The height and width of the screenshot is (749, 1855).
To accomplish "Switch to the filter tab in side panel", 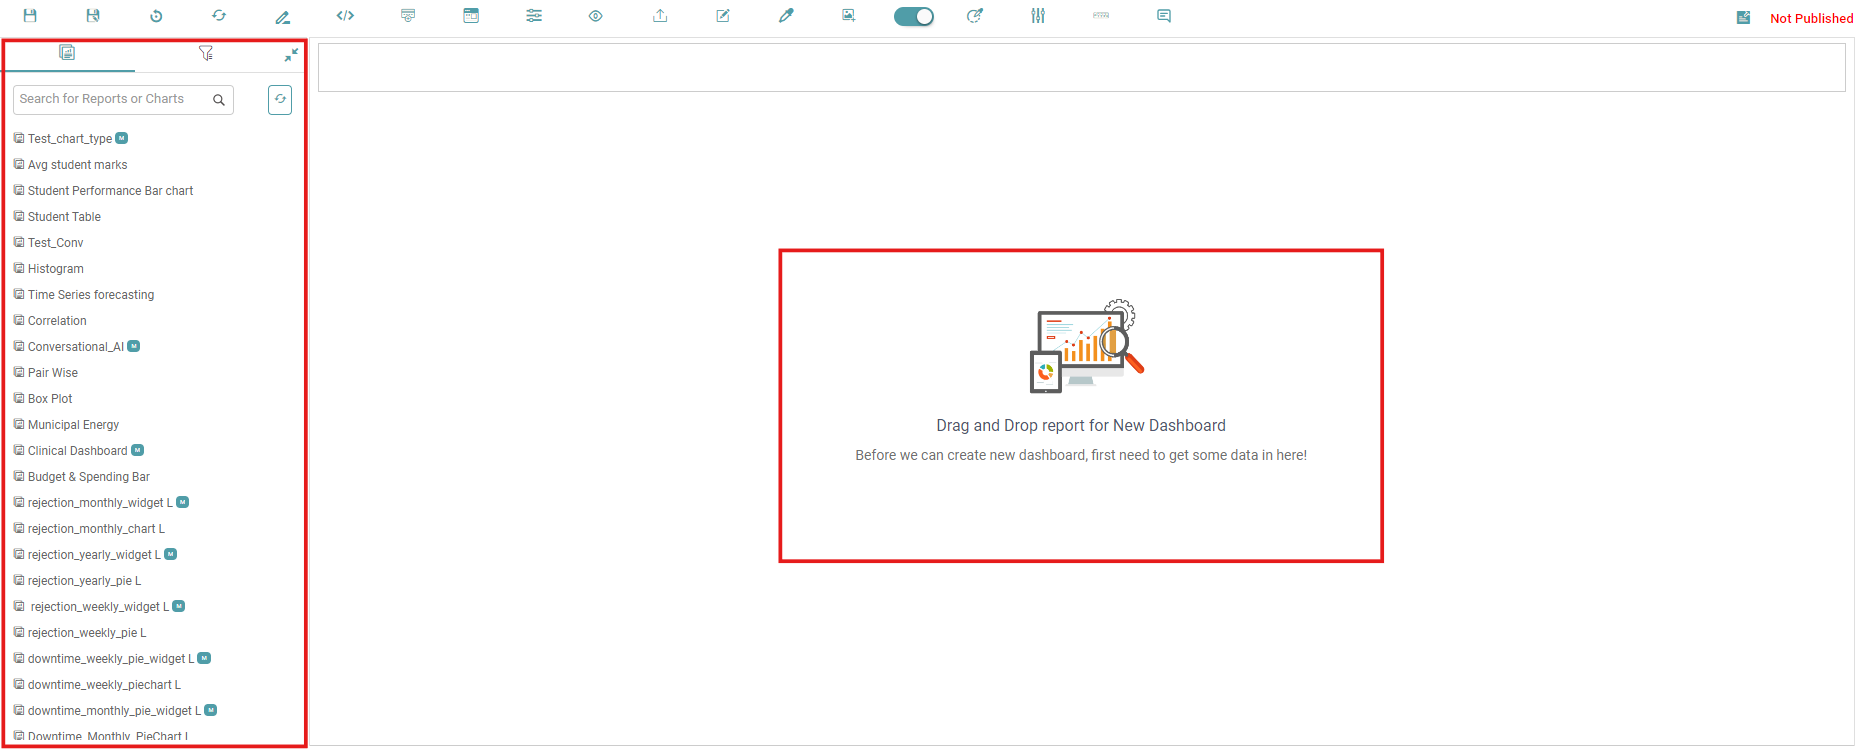I will tap(205, 53).
